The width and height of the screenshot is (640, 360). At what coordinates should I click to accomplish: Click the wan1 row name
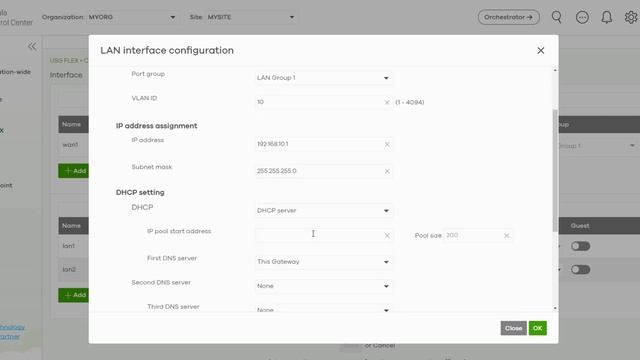point(70,144)
